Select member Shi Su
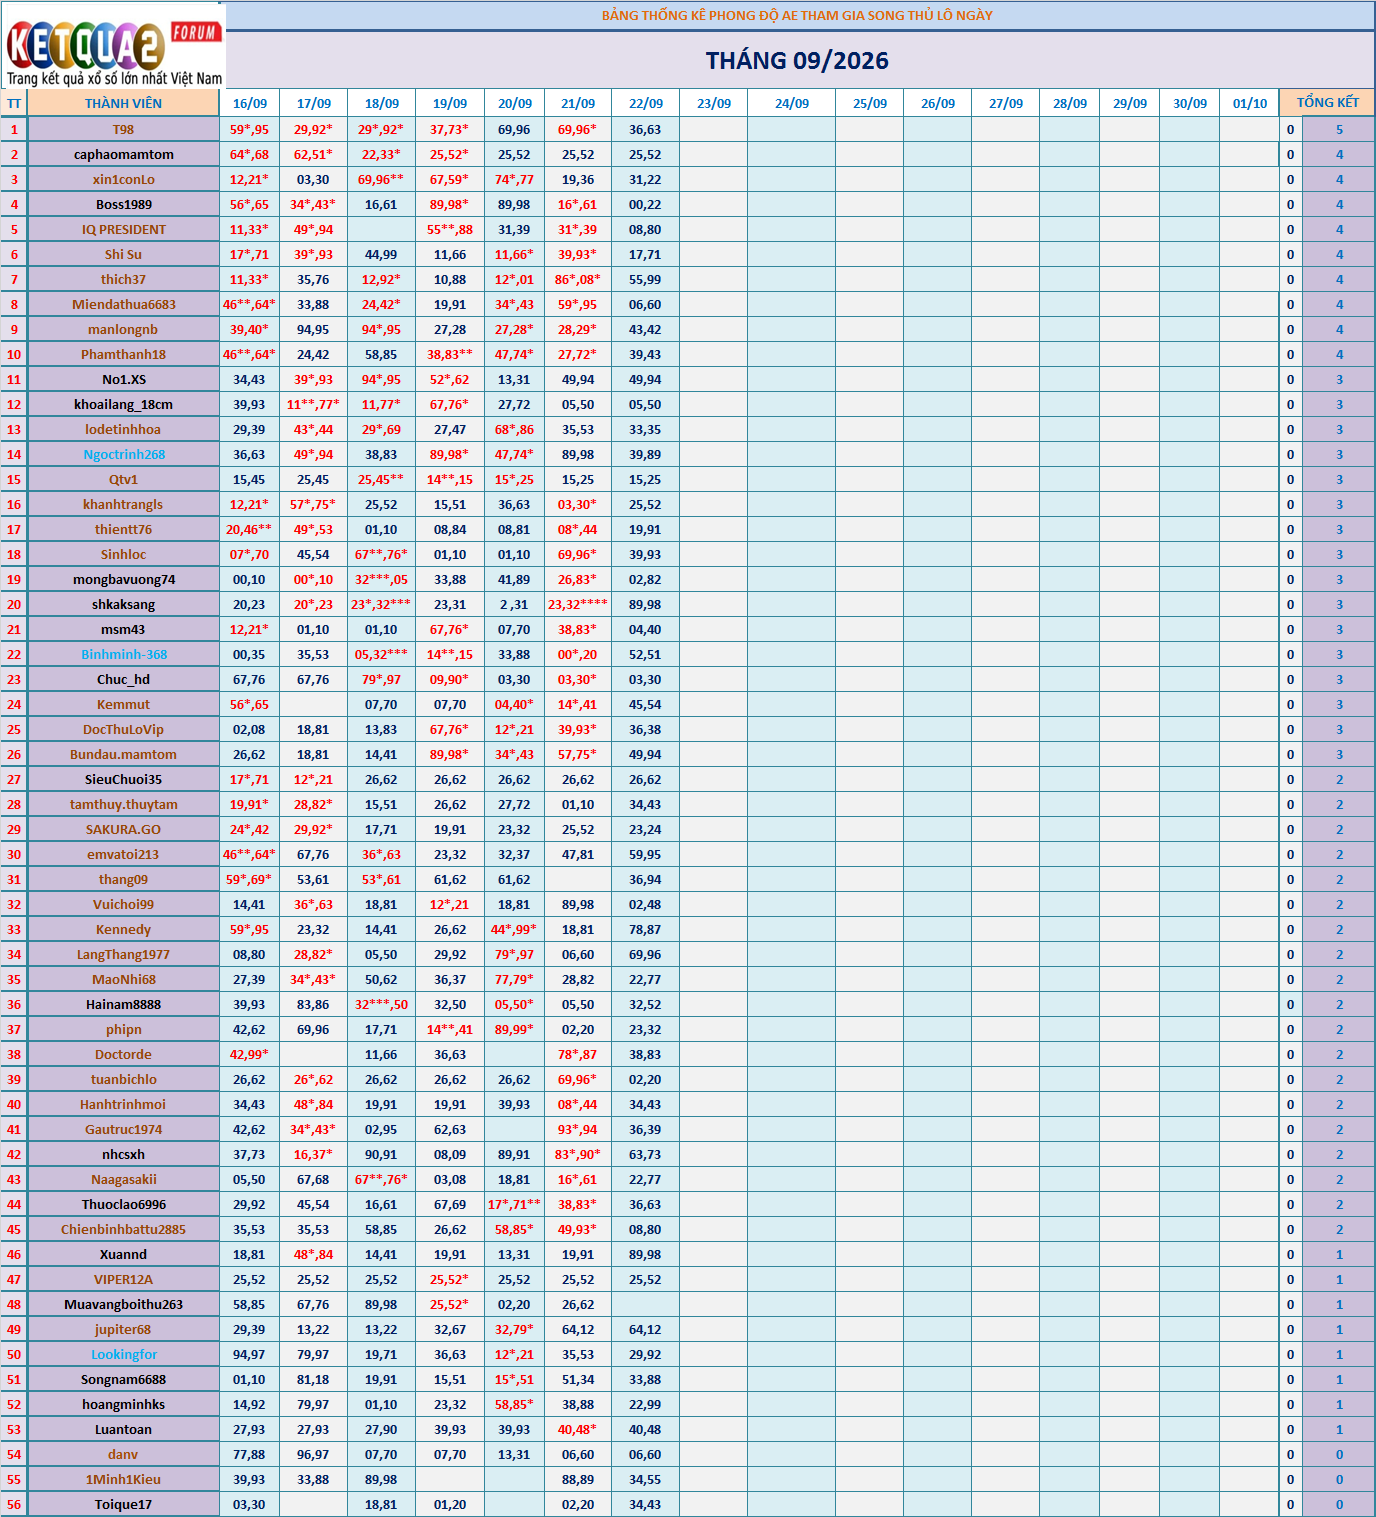Viewport: 1376px width, 1517px height. click(x=123, y=255)
